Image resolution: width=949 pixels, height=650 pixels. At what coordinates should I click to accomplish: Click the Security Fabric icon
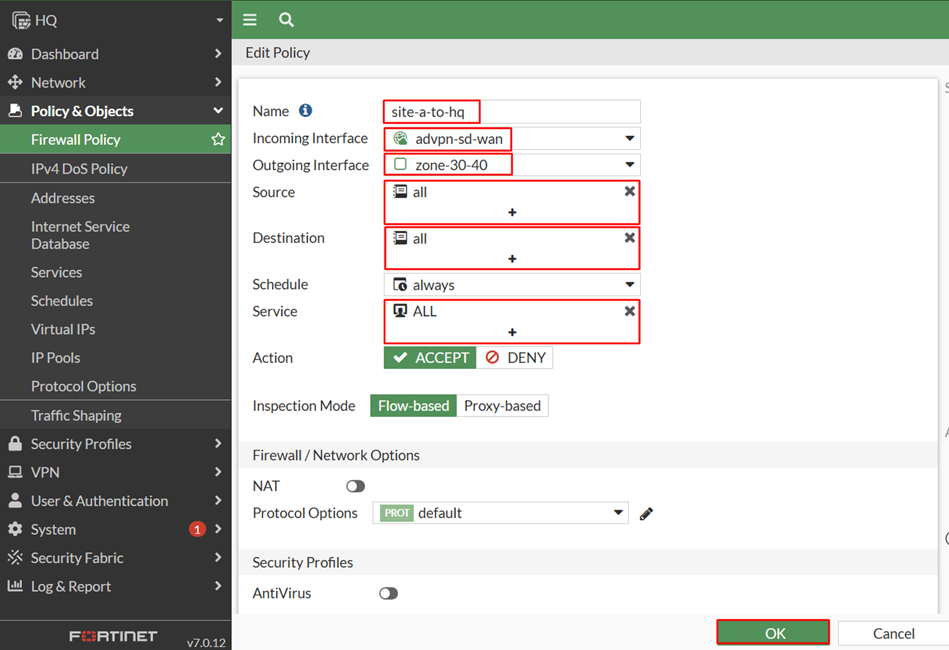[15, 557]
